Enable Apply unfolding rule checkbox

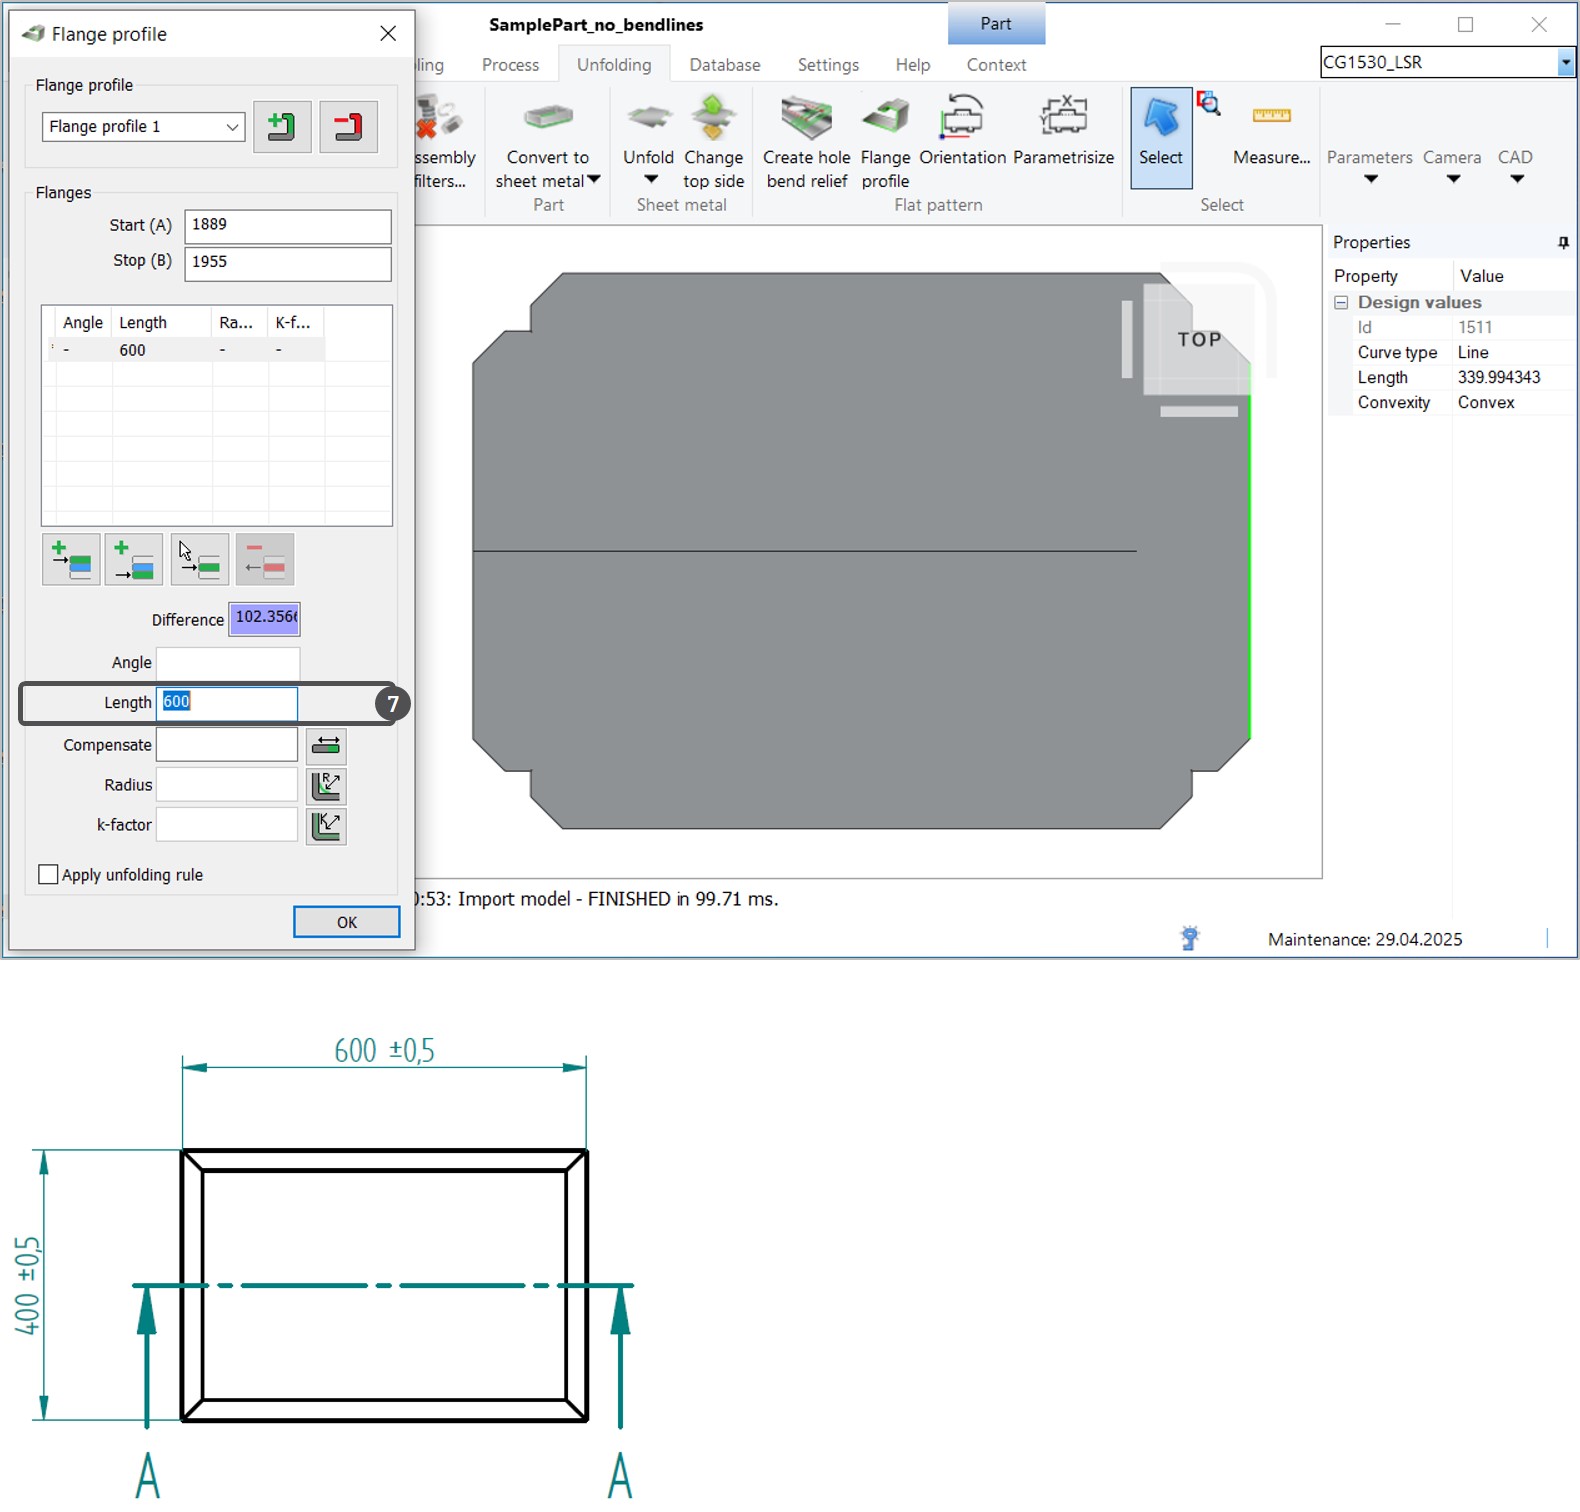pos(48,875)
